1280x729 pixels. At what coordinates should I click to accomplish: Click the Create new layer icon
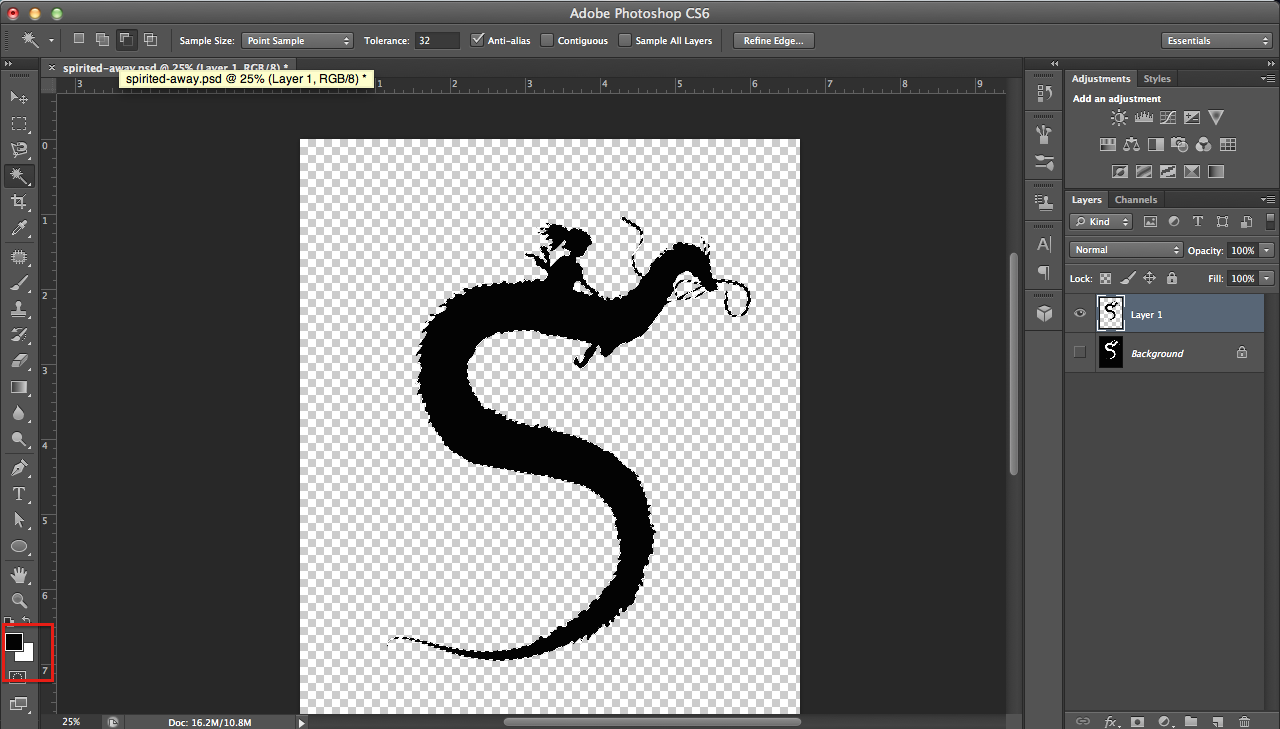1217,721
